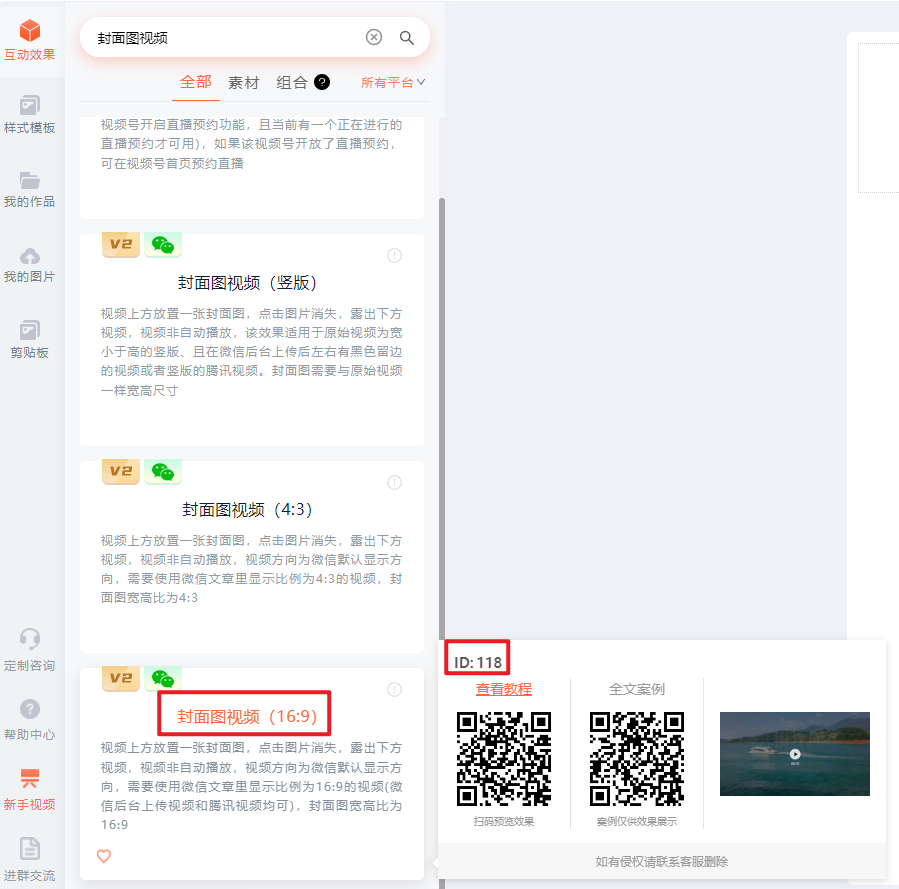Click V2 badge on 封面图视频（4:3） card
Viewport: 899px width, 889px height.
(121, 471)
